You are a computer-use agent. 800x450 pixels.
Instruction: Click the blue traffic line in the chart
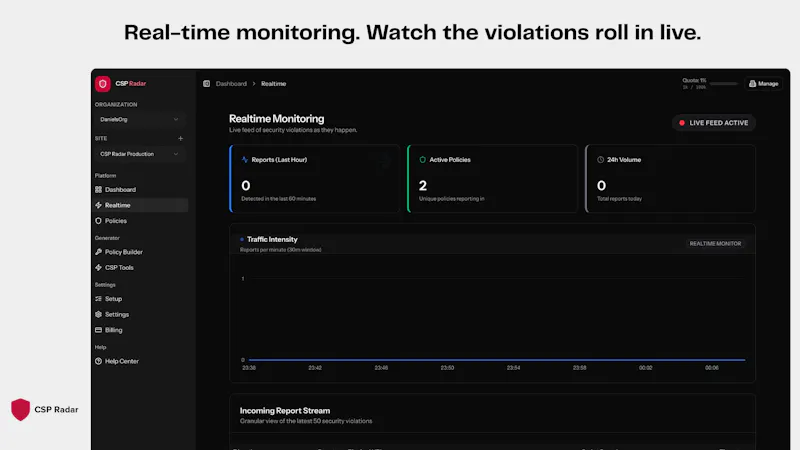pos(497,360)
